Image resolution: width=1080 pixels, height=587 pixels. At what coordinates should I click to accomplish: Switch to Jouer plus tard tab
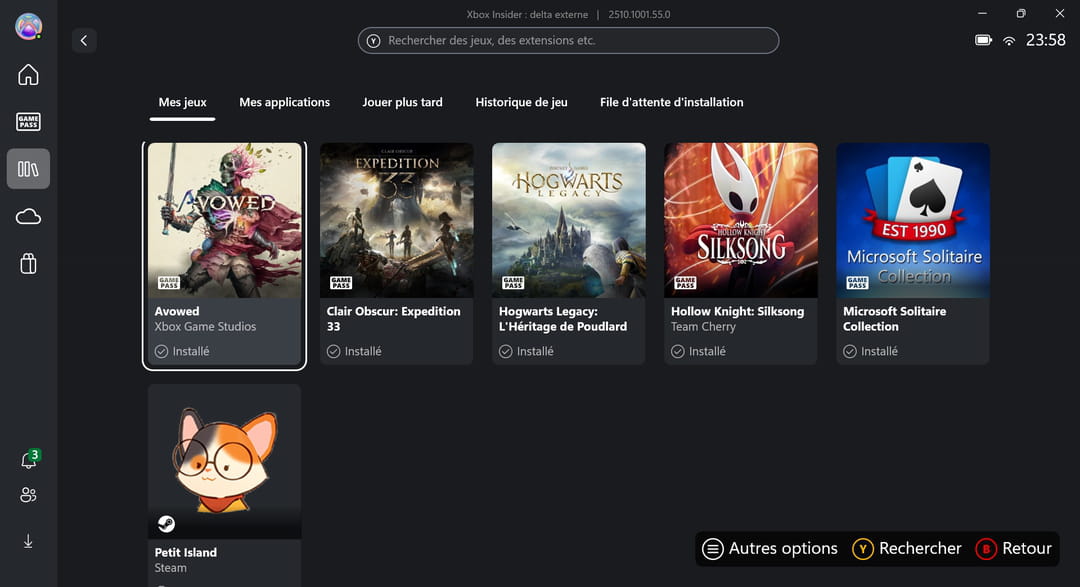tap(402, 102)
